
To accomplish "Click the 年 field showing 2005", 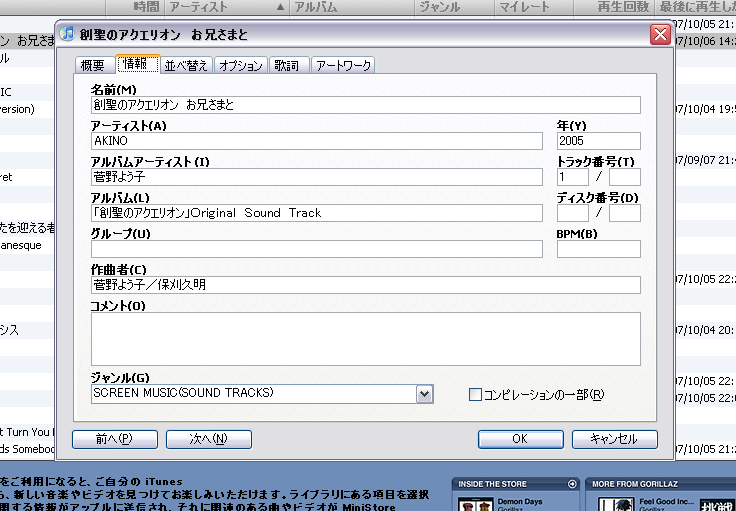I will point(598,141).
